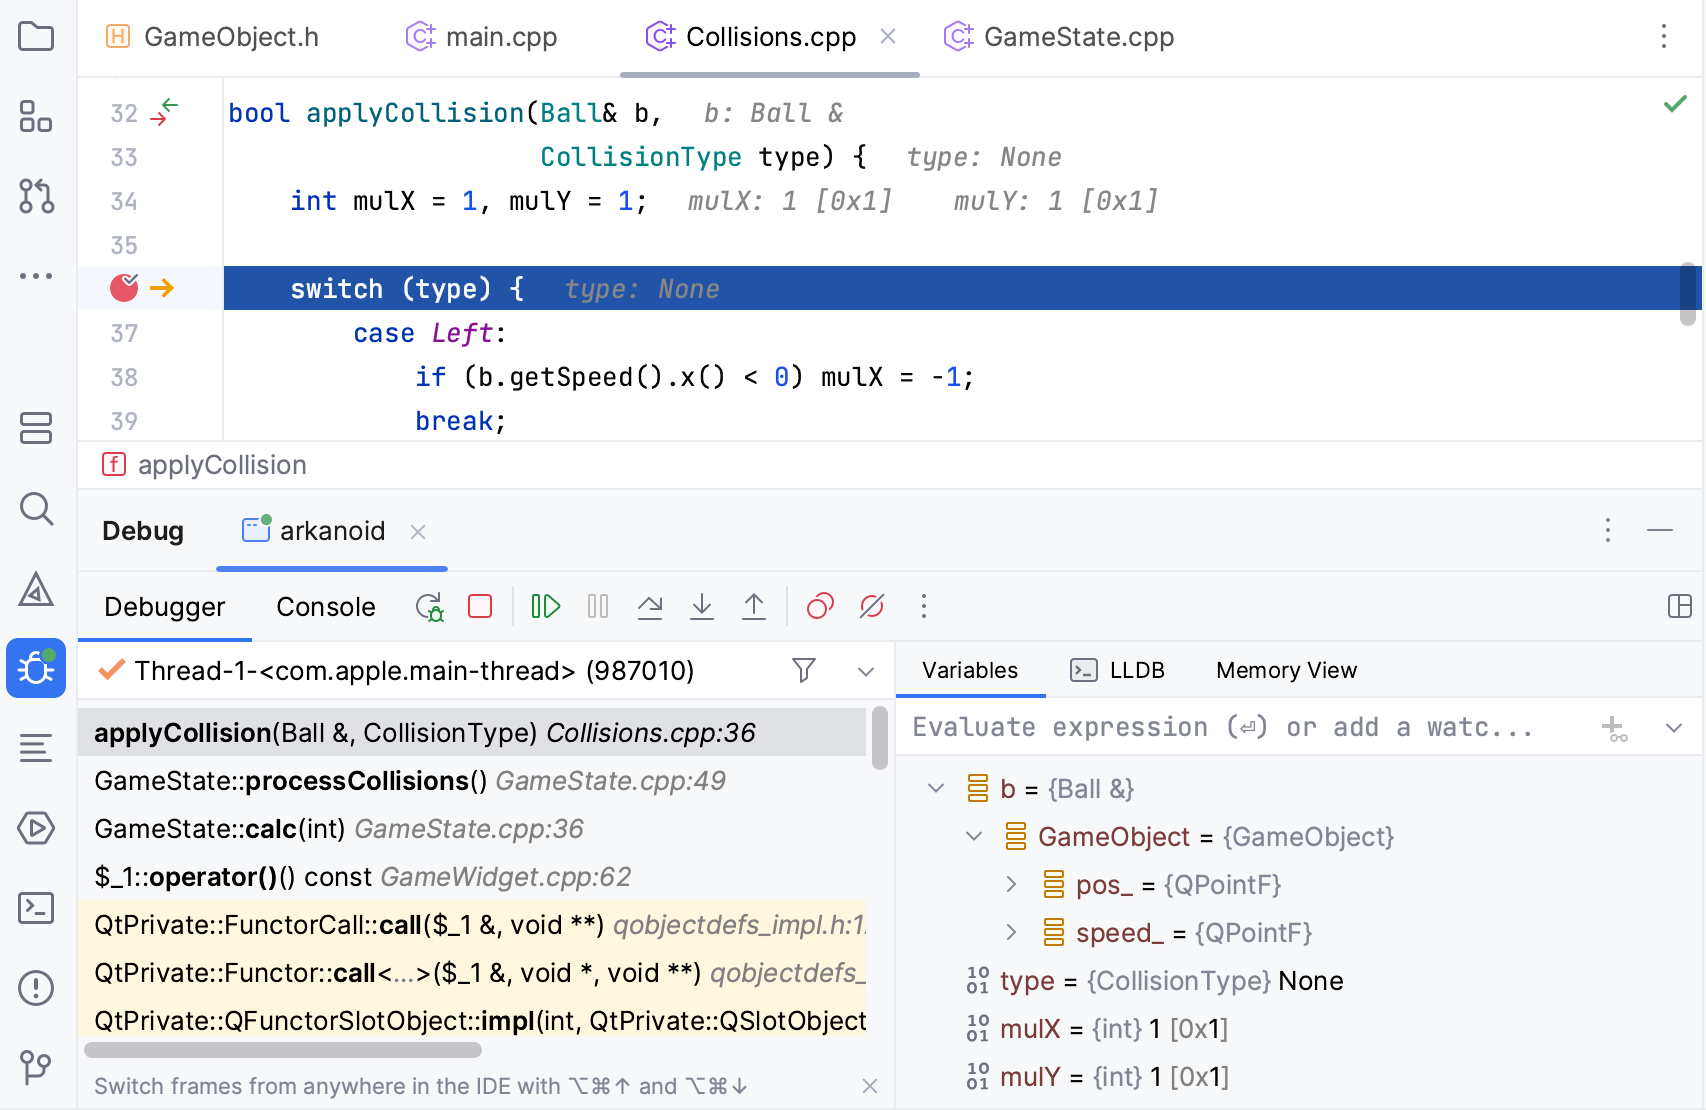Image resolution: width=1706 pixels, height=1110 pixels.
Task: Open the Problems tool window in the sidebar
Action: [x=36, y=988]
